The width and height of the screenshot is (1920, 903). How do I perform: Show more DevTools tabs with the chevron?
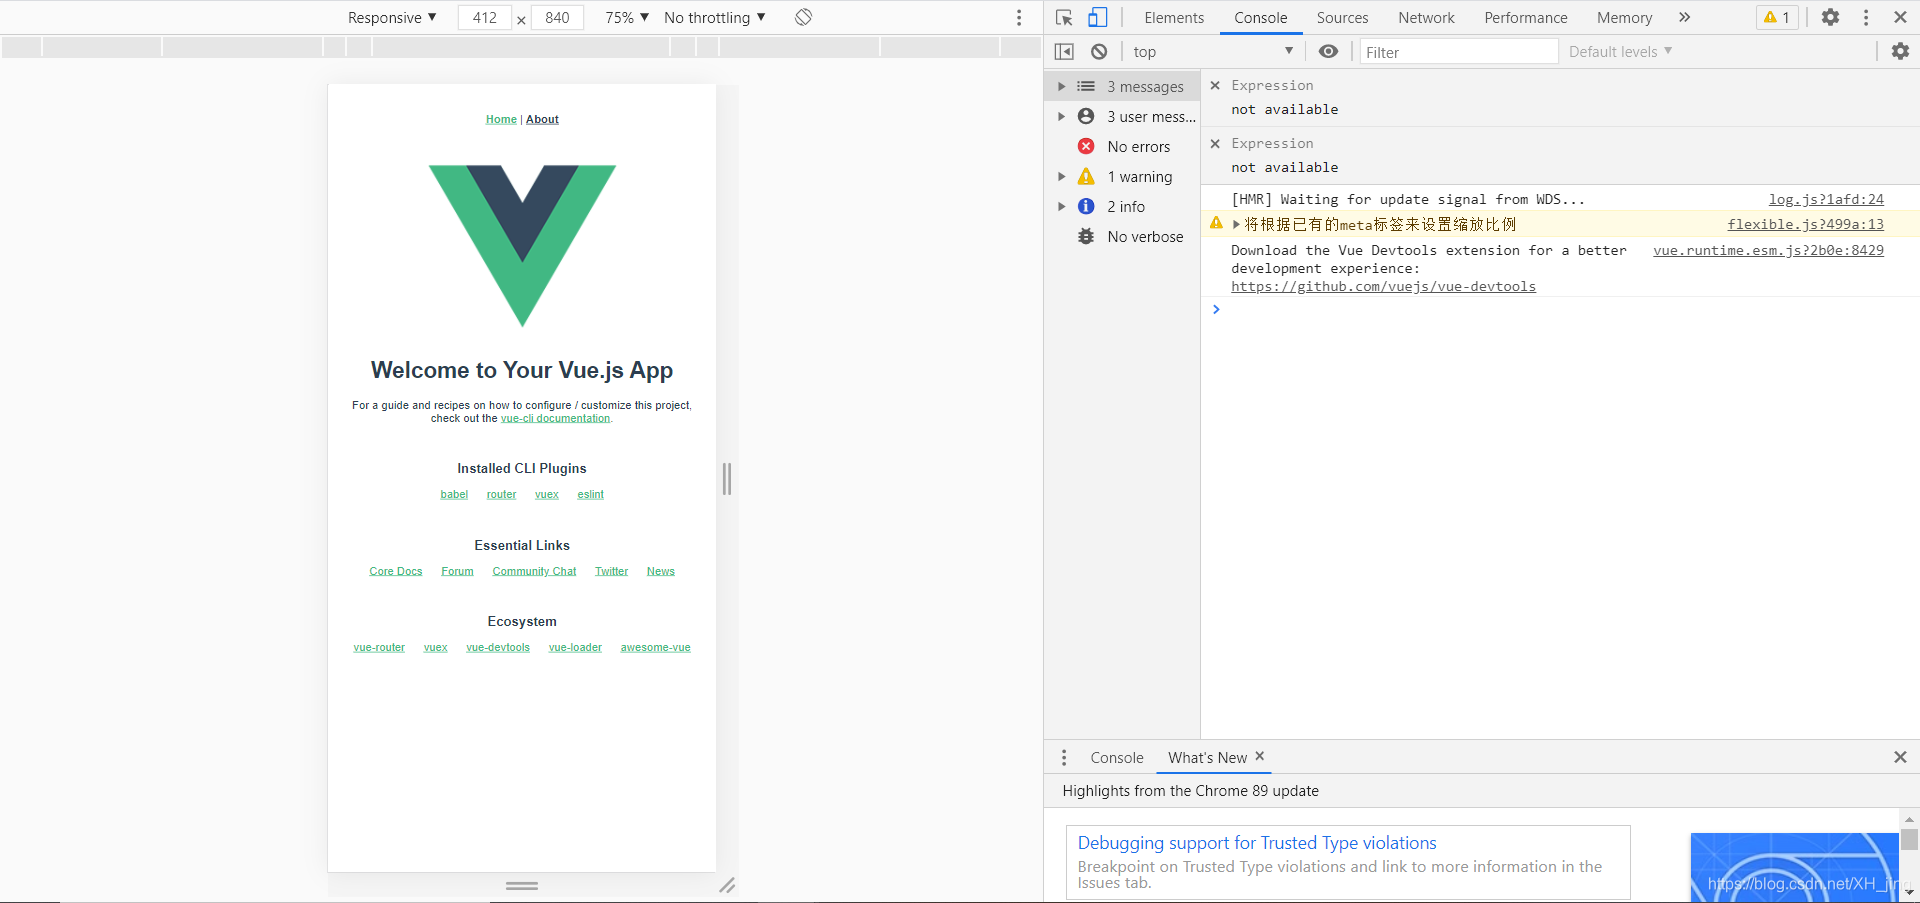[x=1684, y=17]
